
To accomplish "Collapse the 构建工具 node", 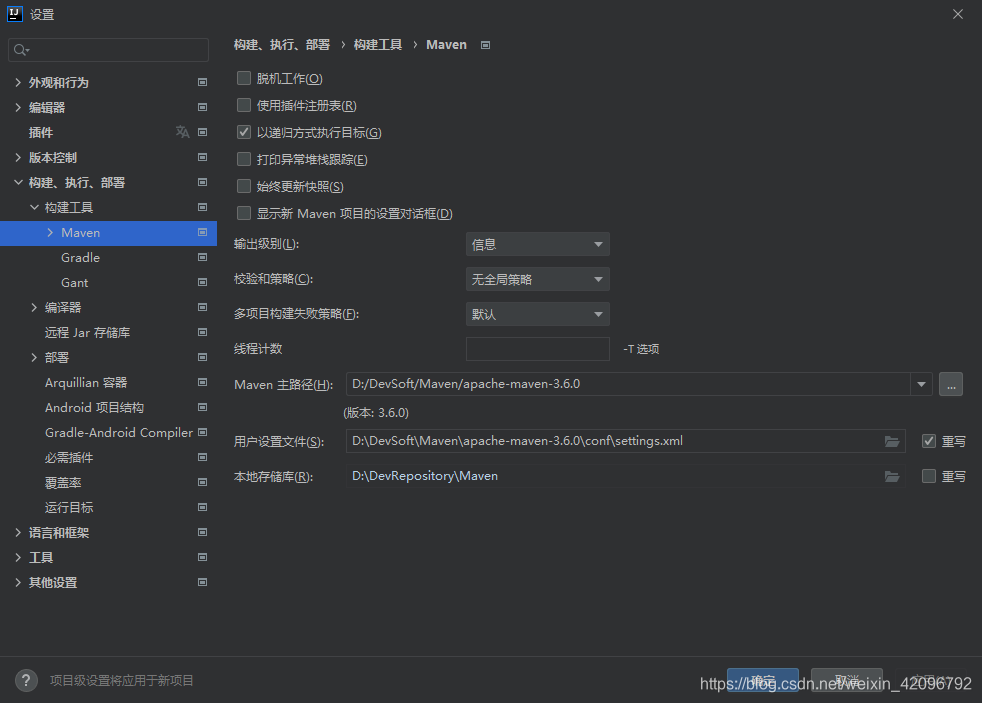I will coord(34,207).
